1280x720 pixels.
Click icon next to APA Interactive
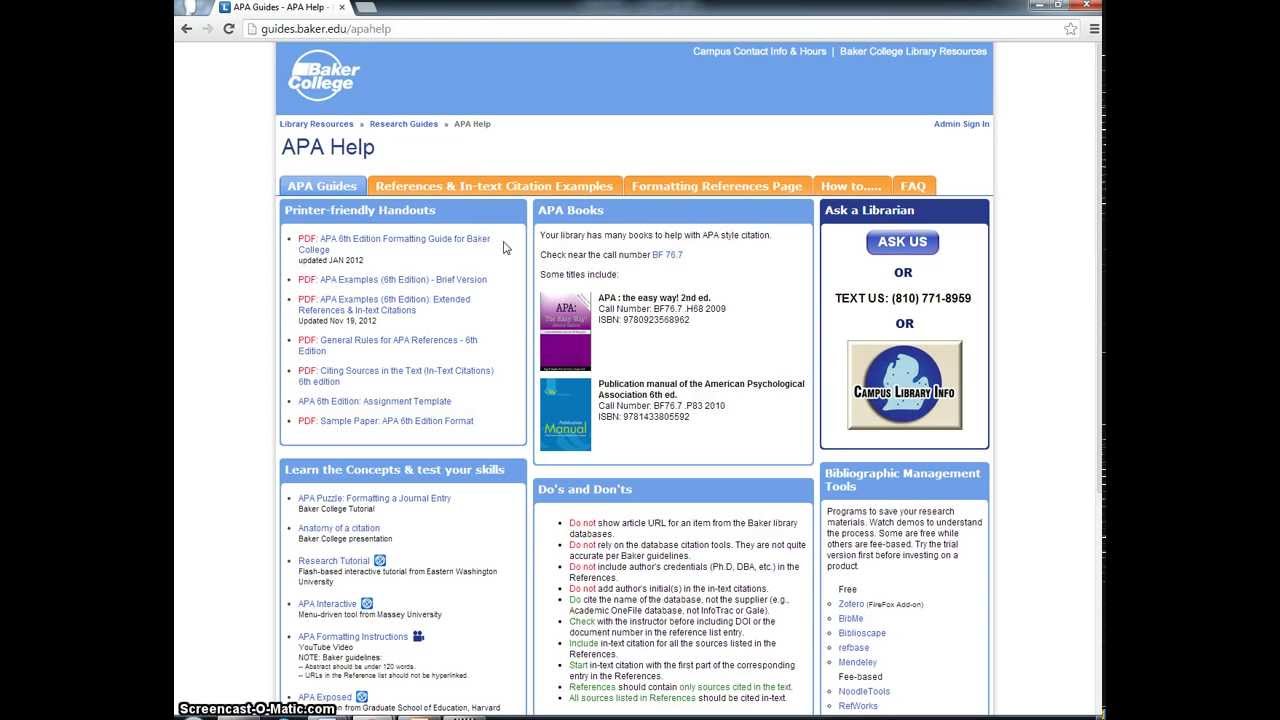pos(367,604)
